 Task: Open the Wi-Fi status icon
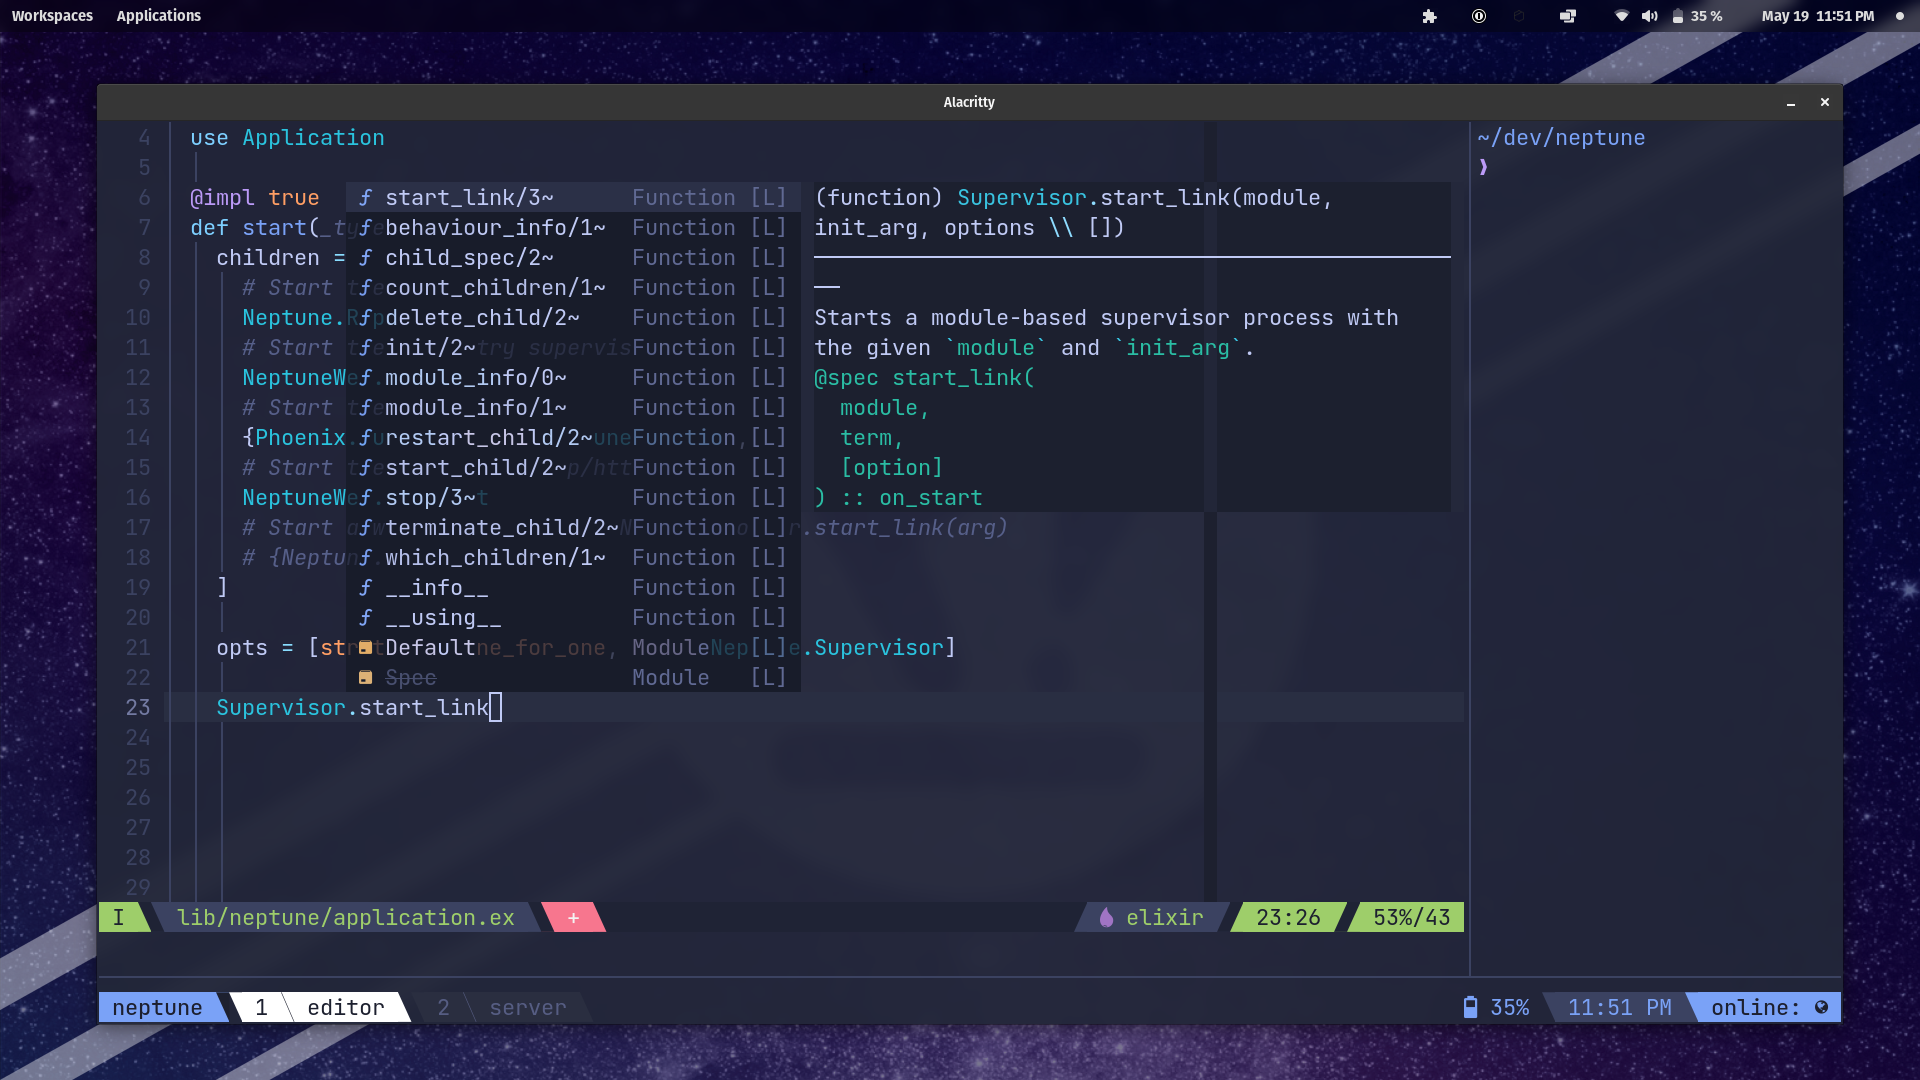tap(1621, 16)
